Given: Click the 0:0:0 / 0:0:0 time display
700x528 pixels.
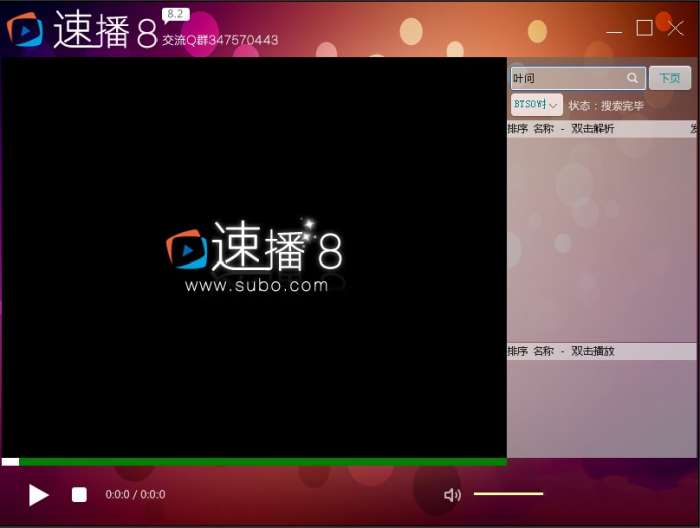Looking at the screenshot, I should pos(135,495).
